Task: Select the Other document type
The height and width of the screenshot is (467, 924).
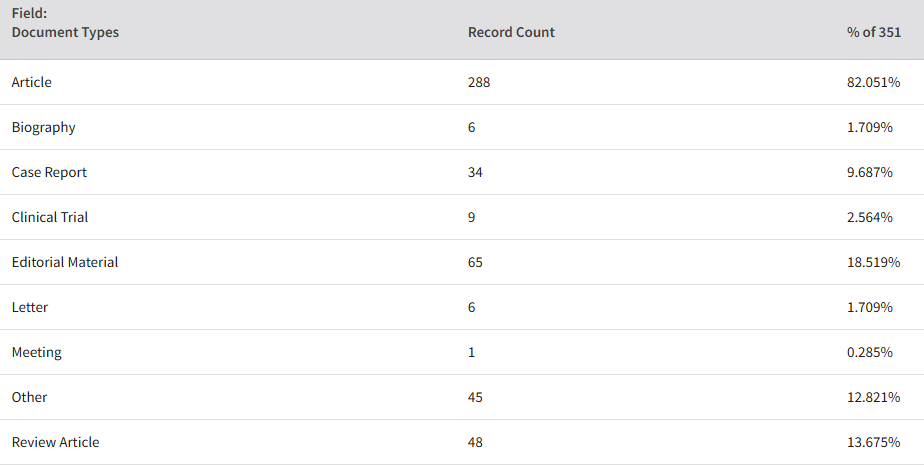Action: pyautogui.click(x=29, y=397)
